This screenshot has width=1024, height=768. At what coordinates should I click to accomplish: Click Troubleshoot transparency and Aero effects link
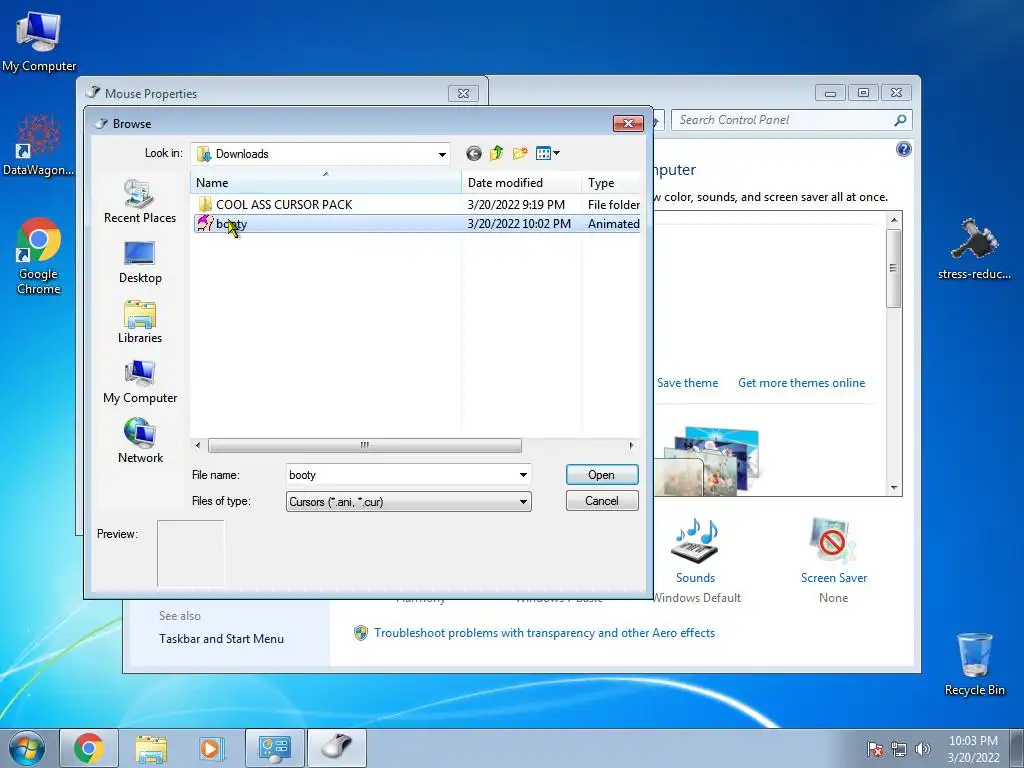[x=545, y=633]
